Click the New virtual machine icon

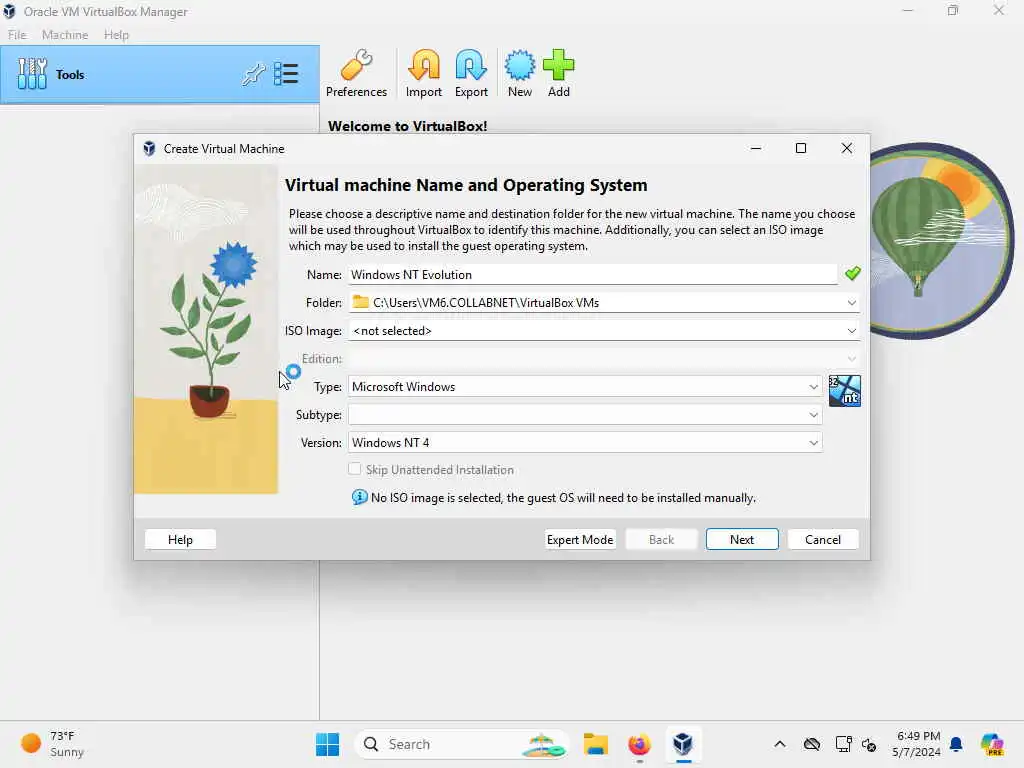(520, 74)
